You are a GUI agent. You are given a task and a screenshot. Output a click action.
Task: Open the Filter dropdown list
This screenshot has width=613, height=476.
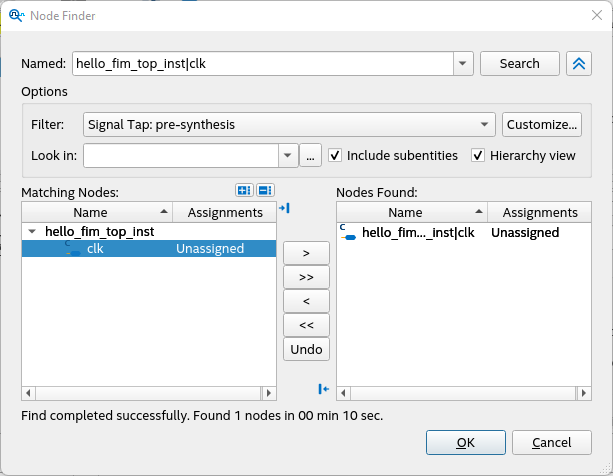[485, 125]
